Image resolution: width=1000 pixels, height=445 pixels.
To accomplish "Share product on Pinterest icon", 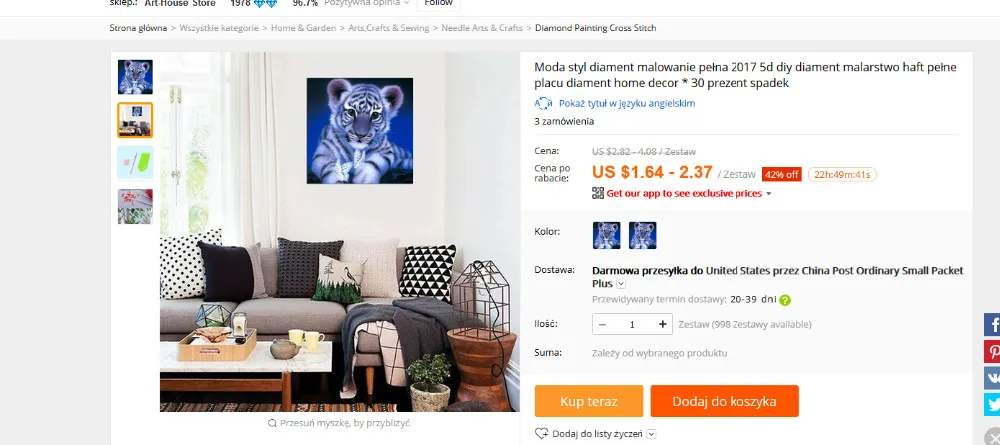I will 992,351.
